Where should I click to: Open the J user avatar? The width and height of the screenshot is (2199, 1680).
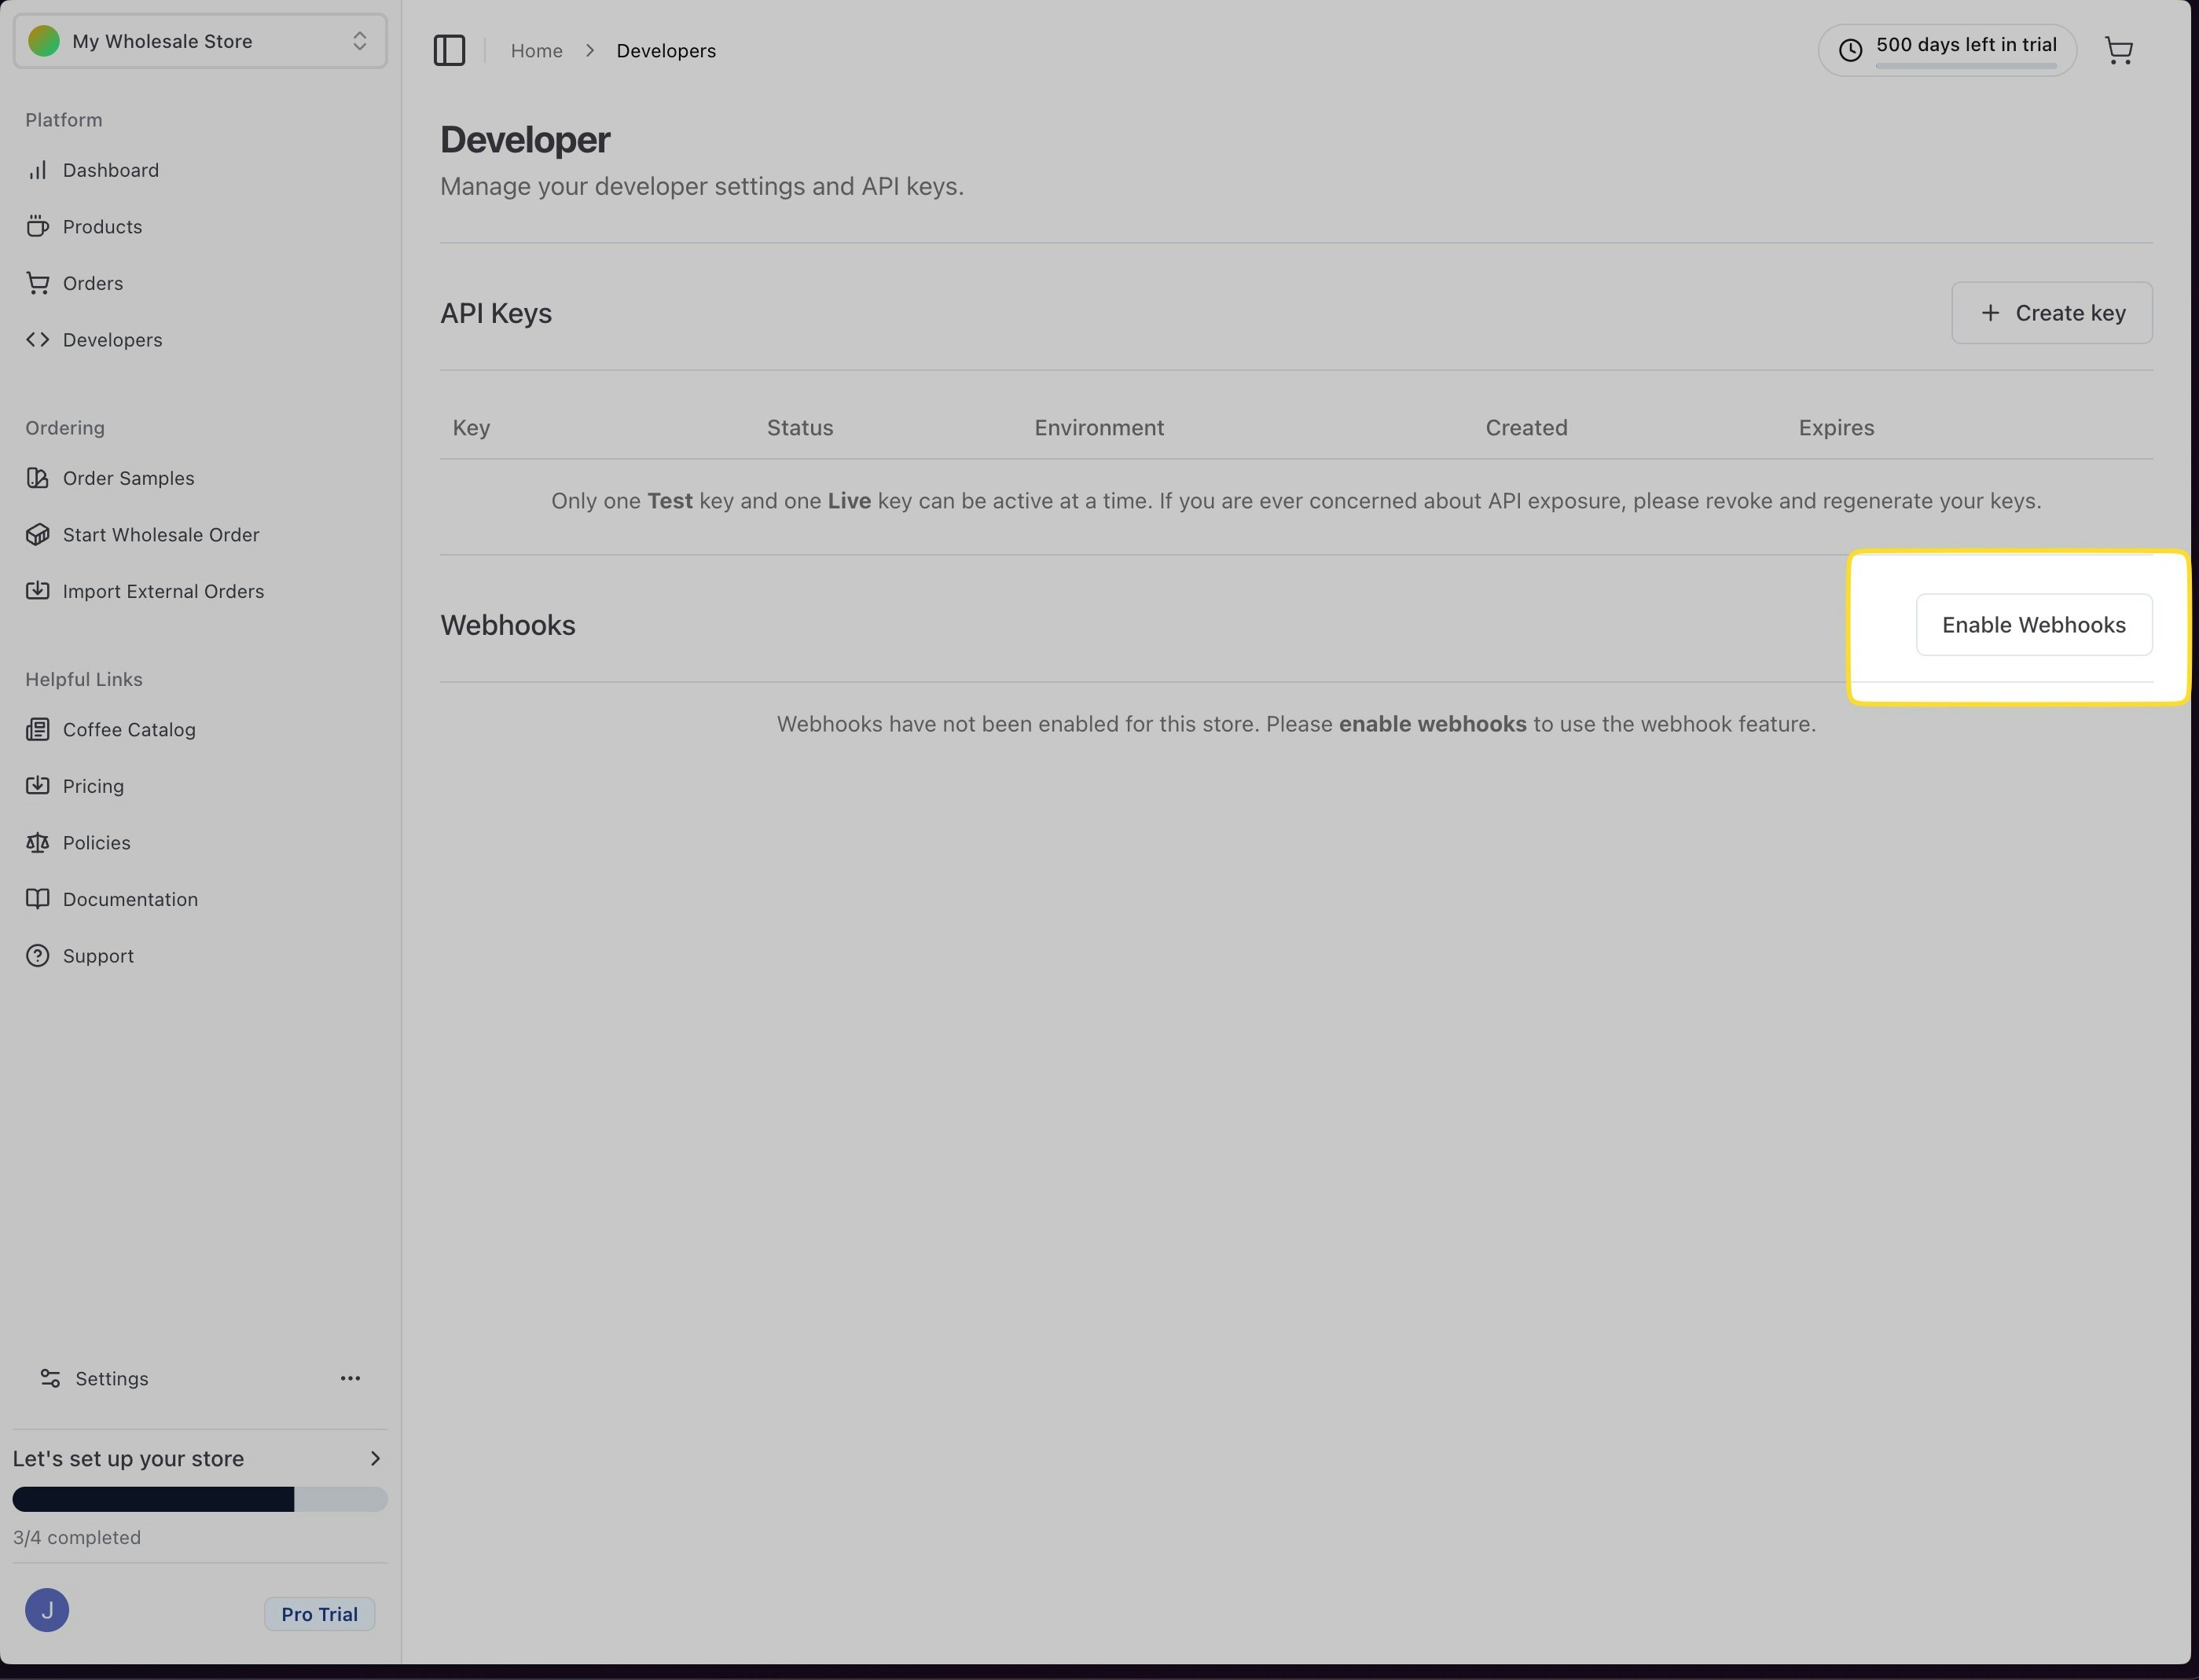(47, 1610)
